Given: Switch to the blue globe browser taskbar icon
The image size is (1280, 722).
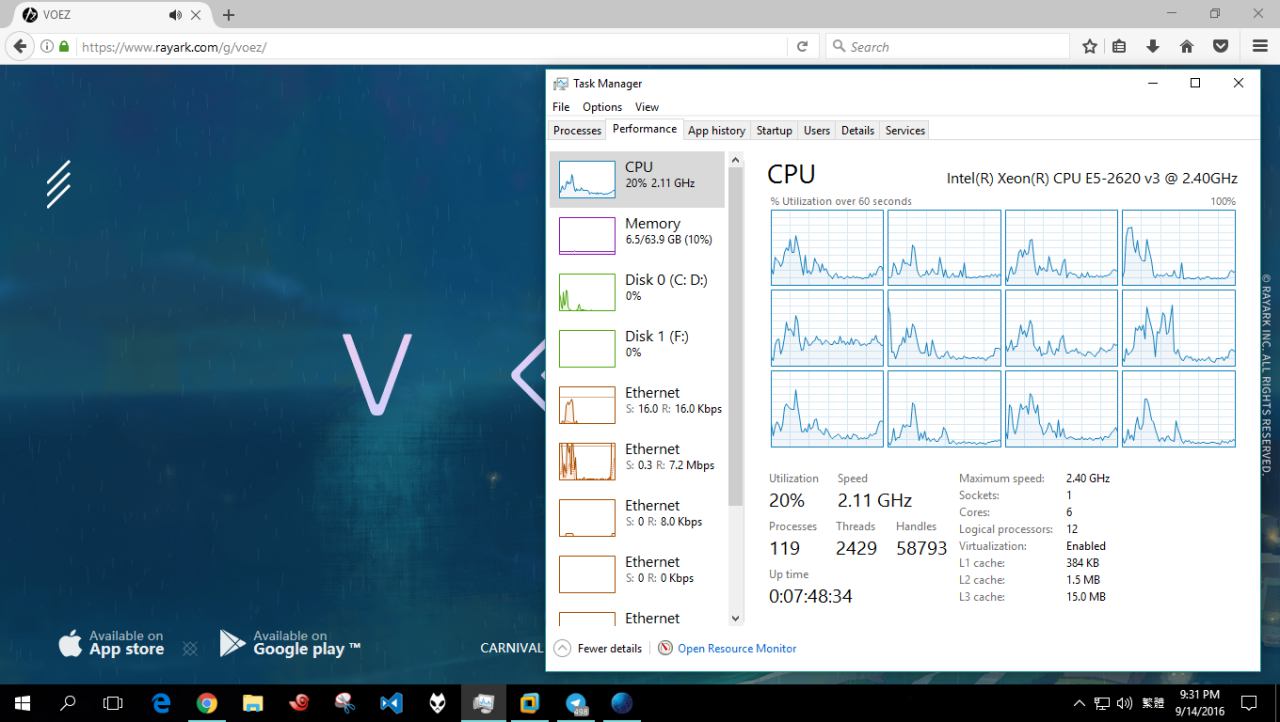Looking at the screenshot, I should pyautogui.click(x=622, y=703).
